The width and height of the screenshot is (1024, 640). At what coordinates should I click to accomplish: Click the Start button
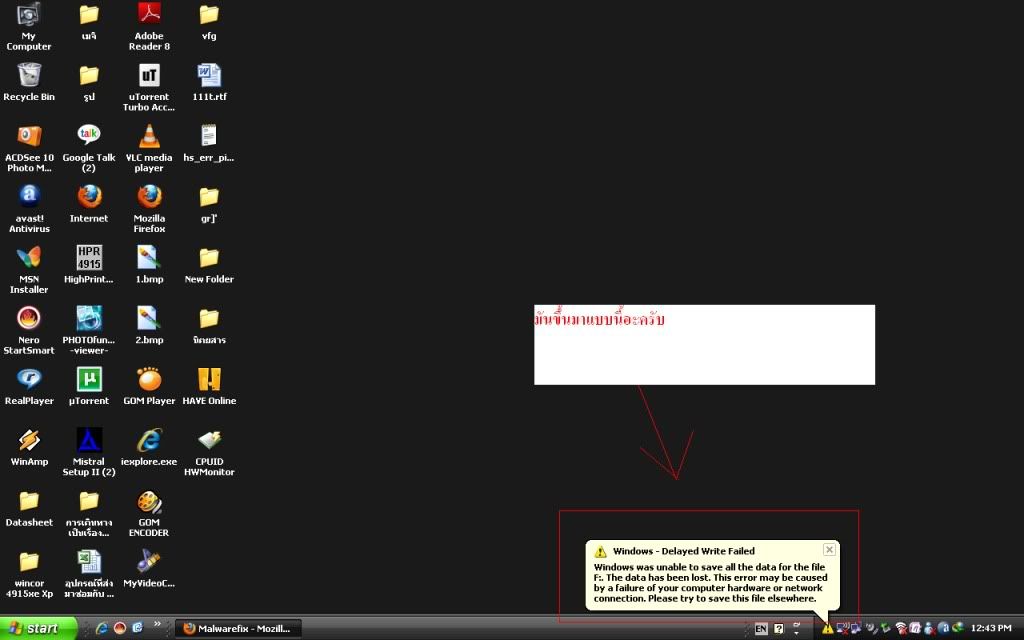(40, 628)
